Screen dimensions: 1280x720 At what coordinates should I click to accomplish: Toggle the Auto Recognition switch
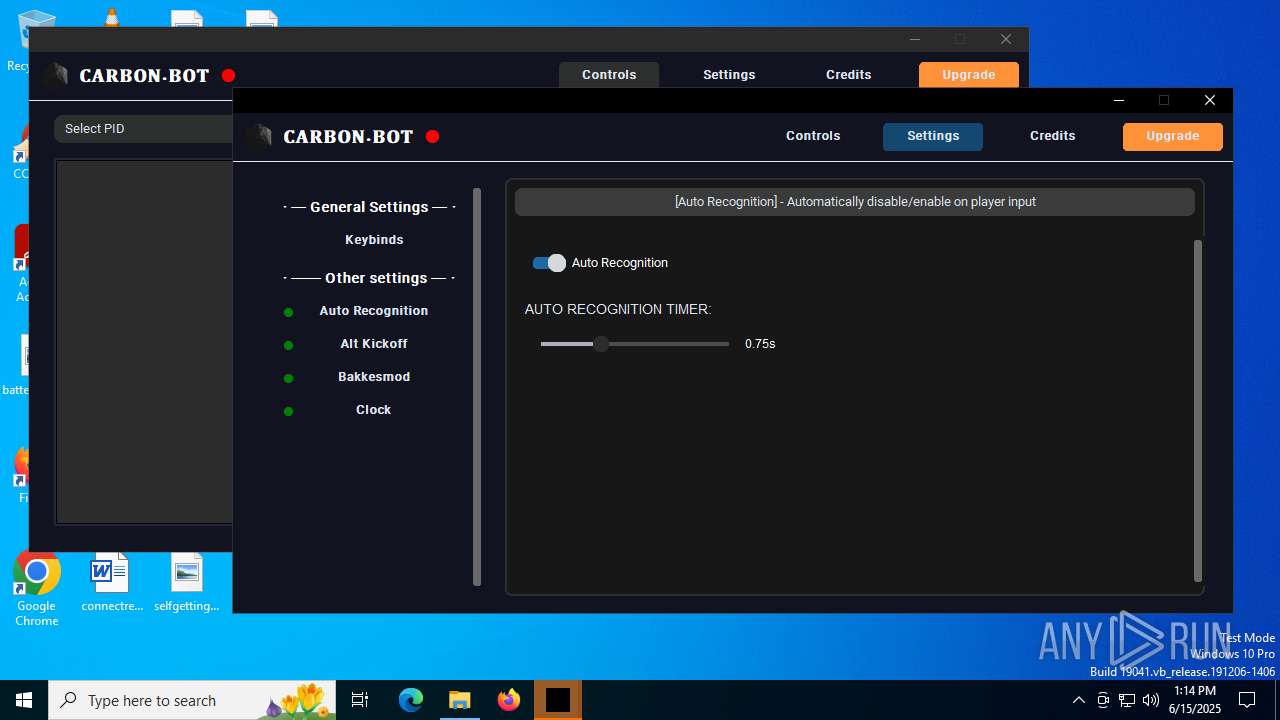549,263
